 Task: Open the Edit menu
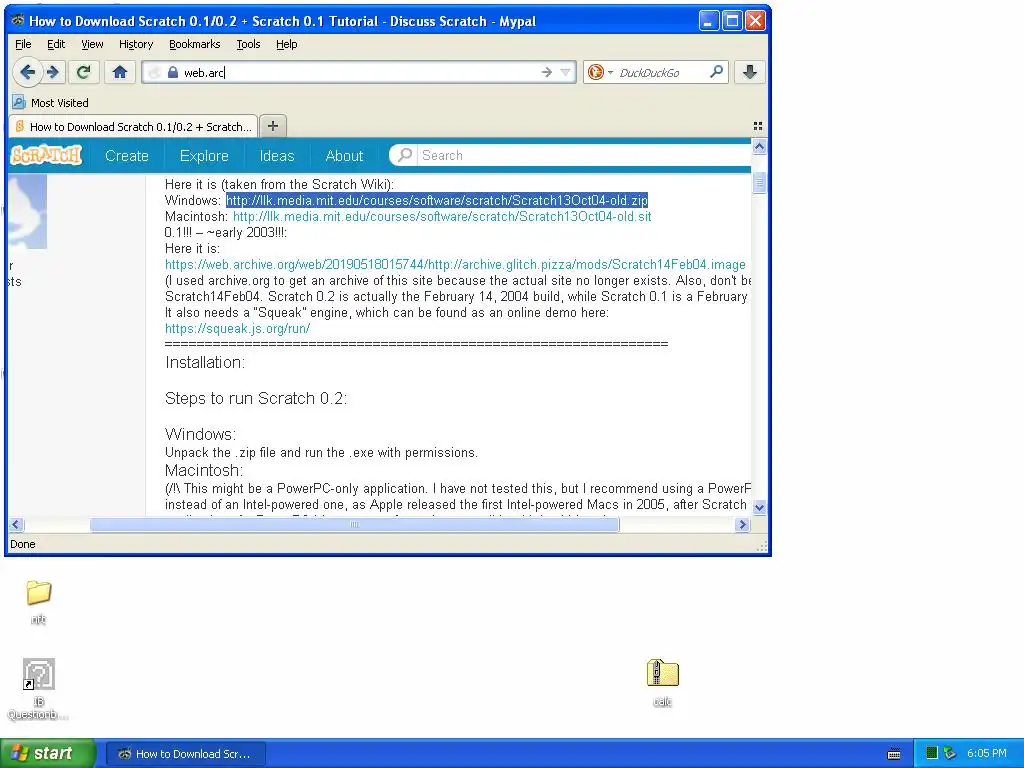(x=56, y=44)
